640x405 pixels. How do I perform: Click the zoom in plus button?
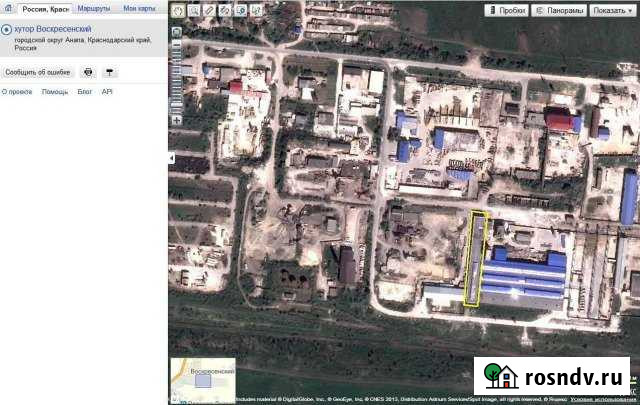click(x=176, y=120)
